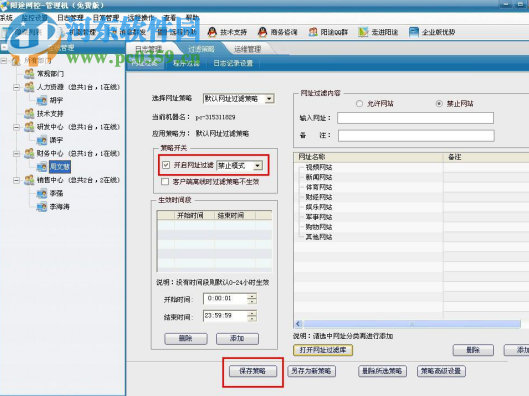This screenshot has height=396, width=529.
Task: Click 添加 button under time period section
Action: [x=237, y=338]
